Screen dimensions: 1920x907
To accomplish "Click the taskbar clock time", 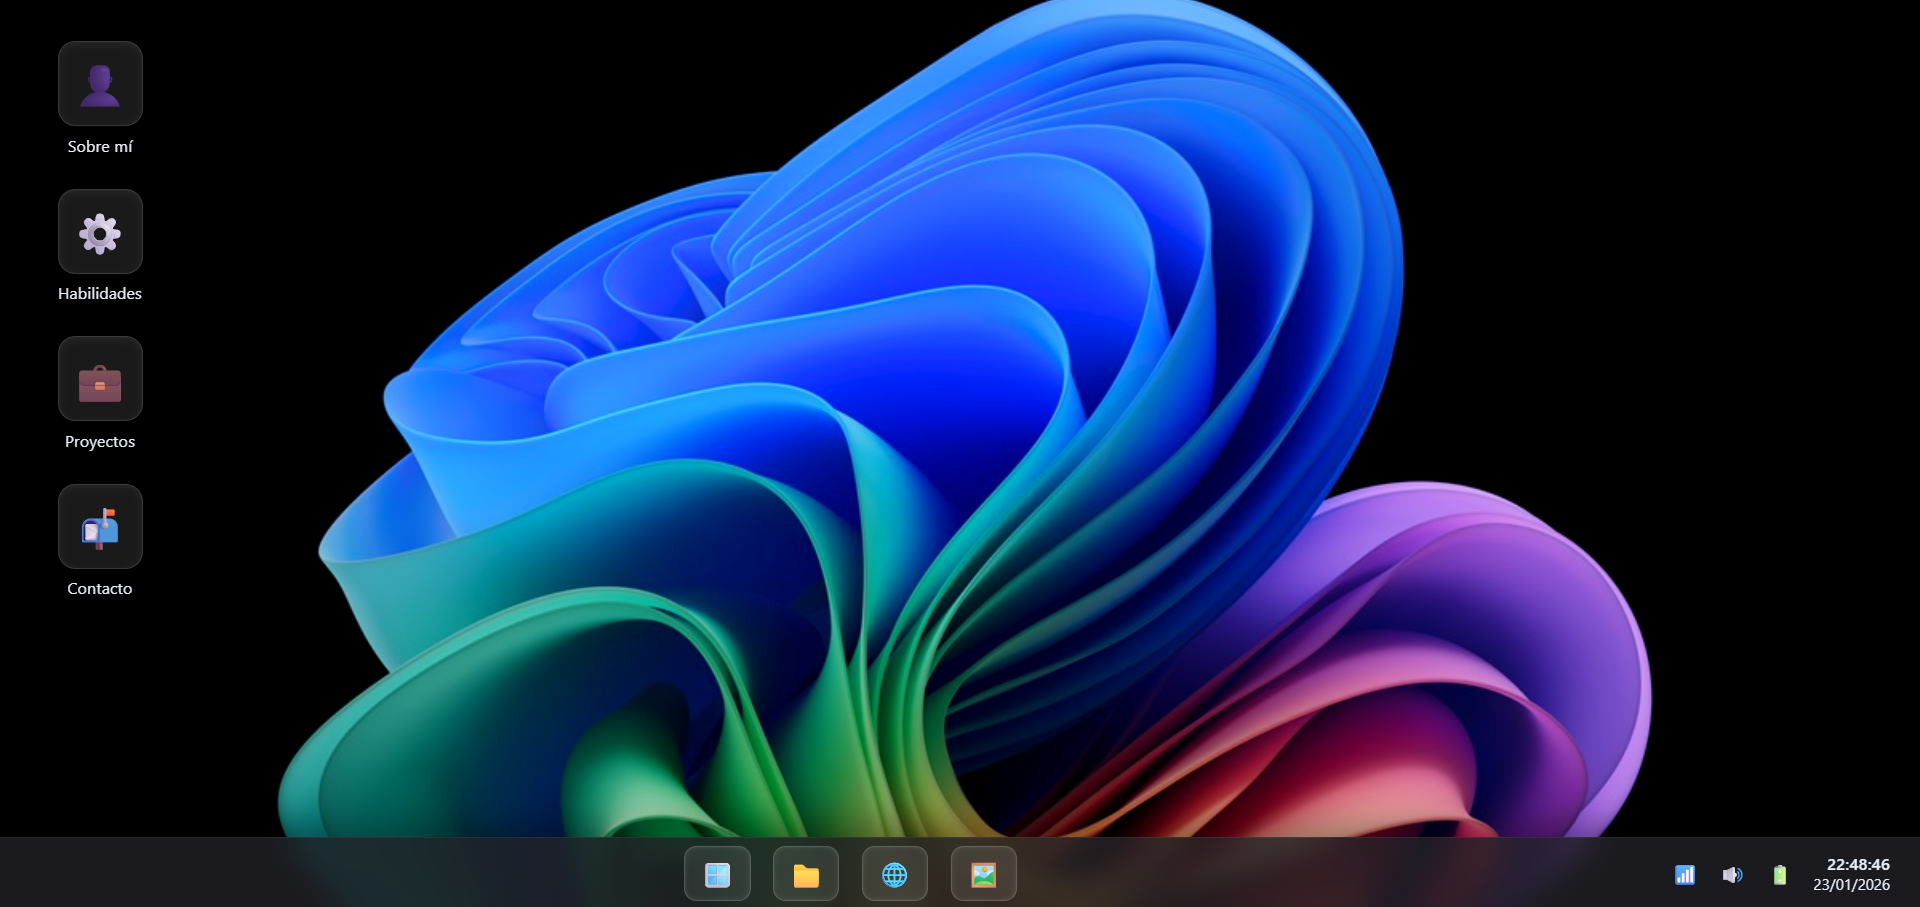I will coord(1858,864).
